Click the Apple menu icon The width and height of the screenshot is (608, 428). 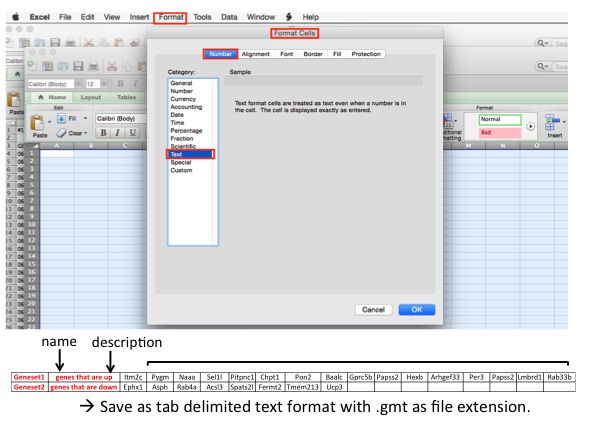(16, 17)
